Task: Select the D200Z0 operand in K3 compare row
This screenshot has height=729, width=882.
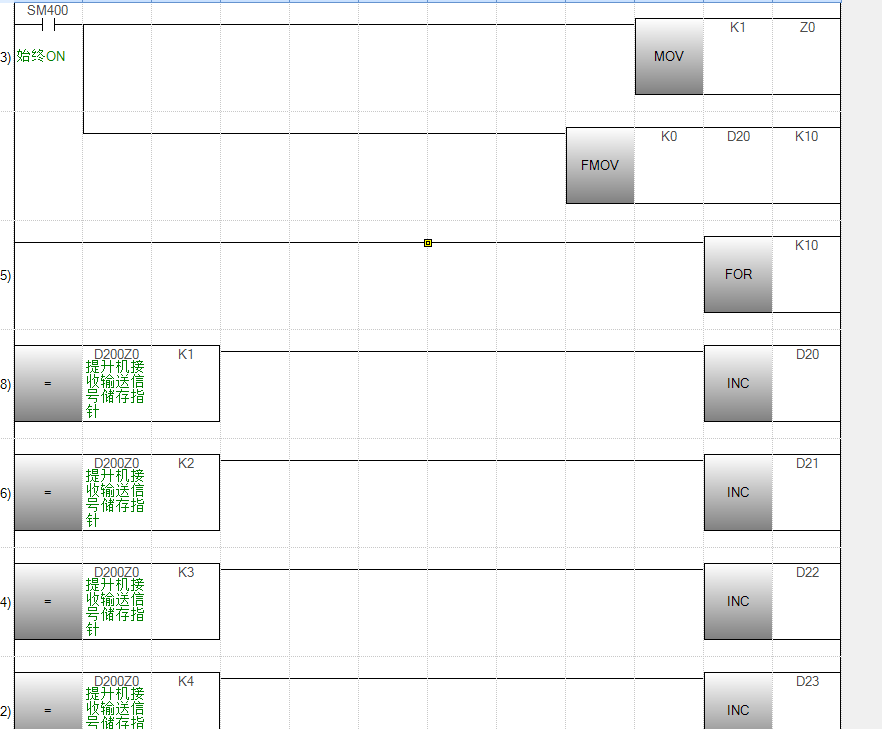Action: [116, 572]
